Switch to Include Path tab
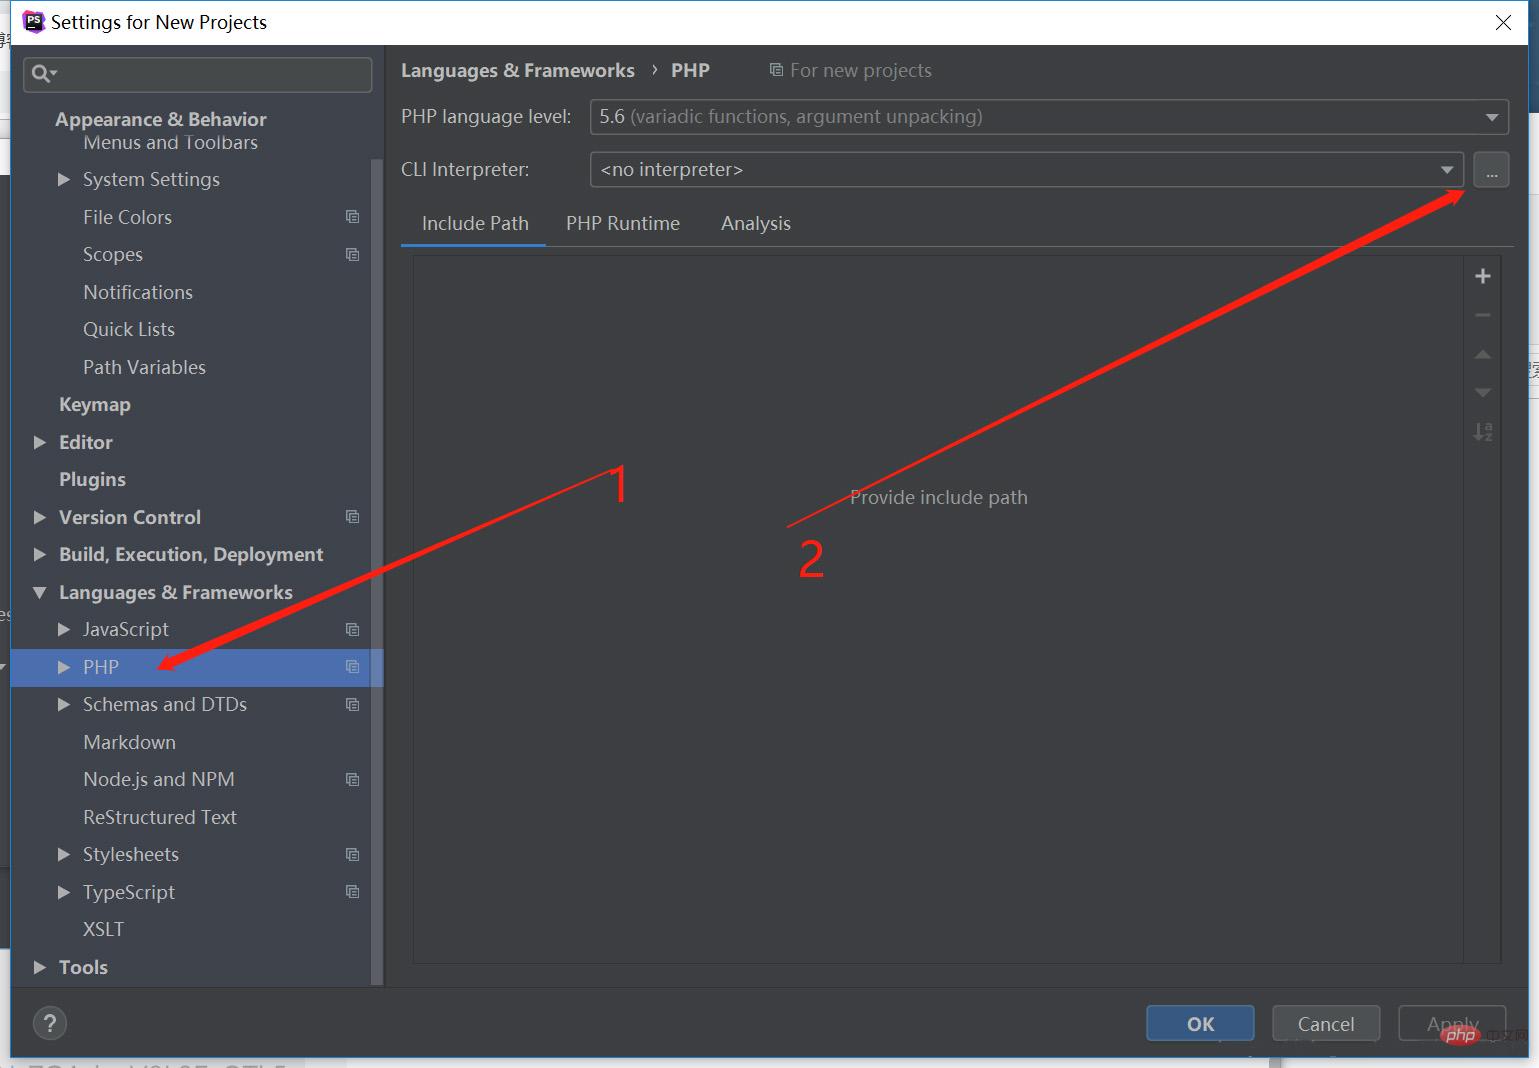The width and height of the screenshot is (1539, 1068). [x=475, y=224]
